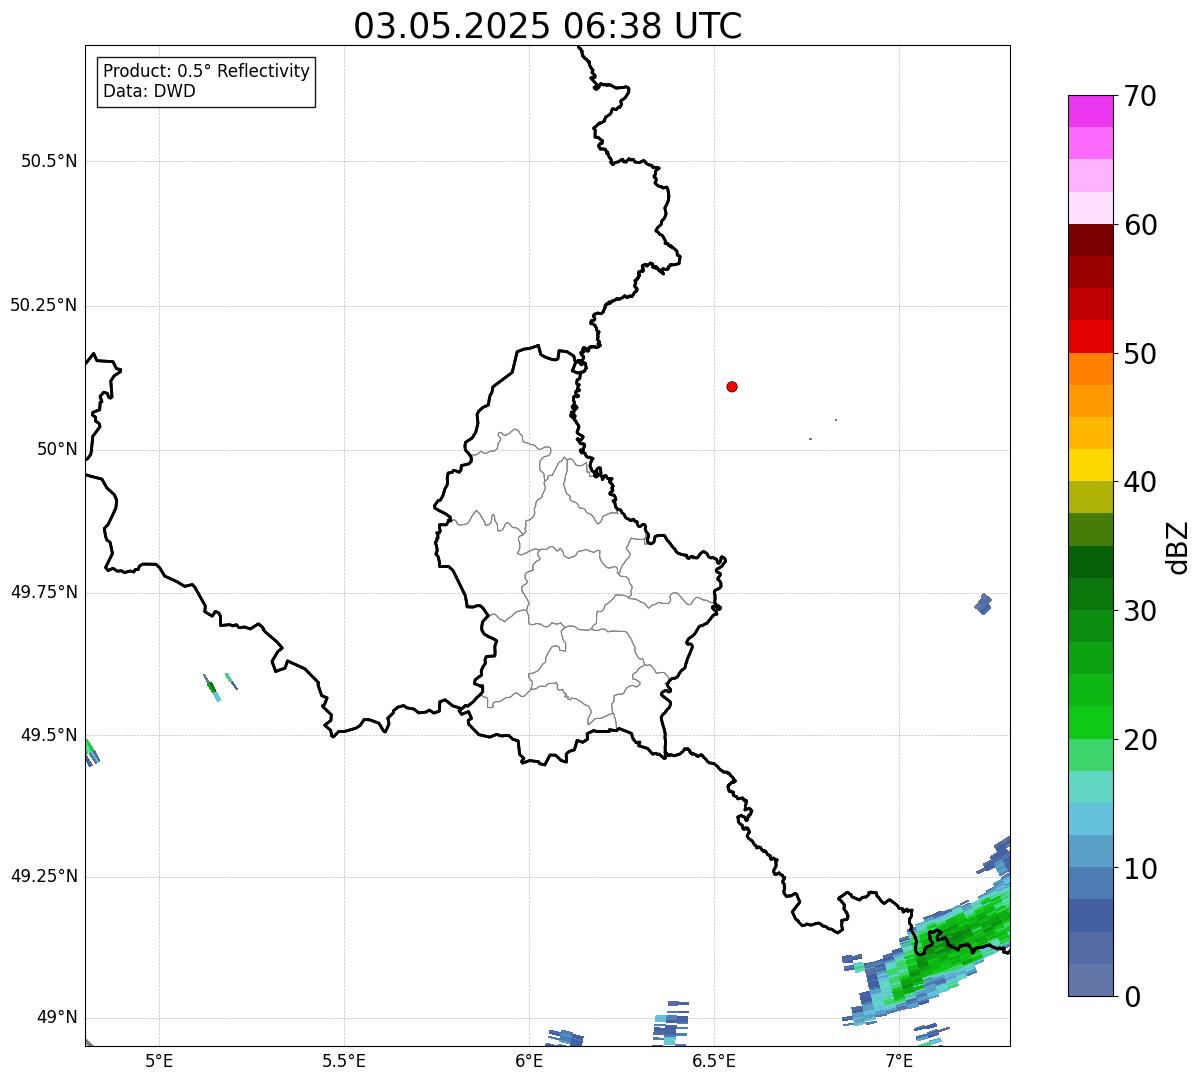Screen dimensions: 1202x1081
Task: Click the 49.25°N latitude label
Action: coord(44,877)
